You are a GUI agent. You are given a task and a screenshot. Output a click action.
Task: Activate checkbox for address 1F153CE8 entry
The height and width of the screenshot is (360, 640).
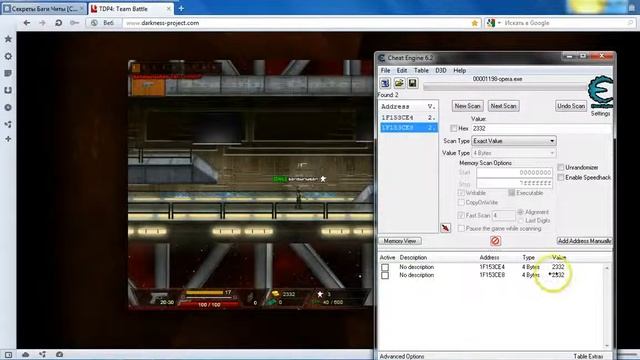coord(385,276)
